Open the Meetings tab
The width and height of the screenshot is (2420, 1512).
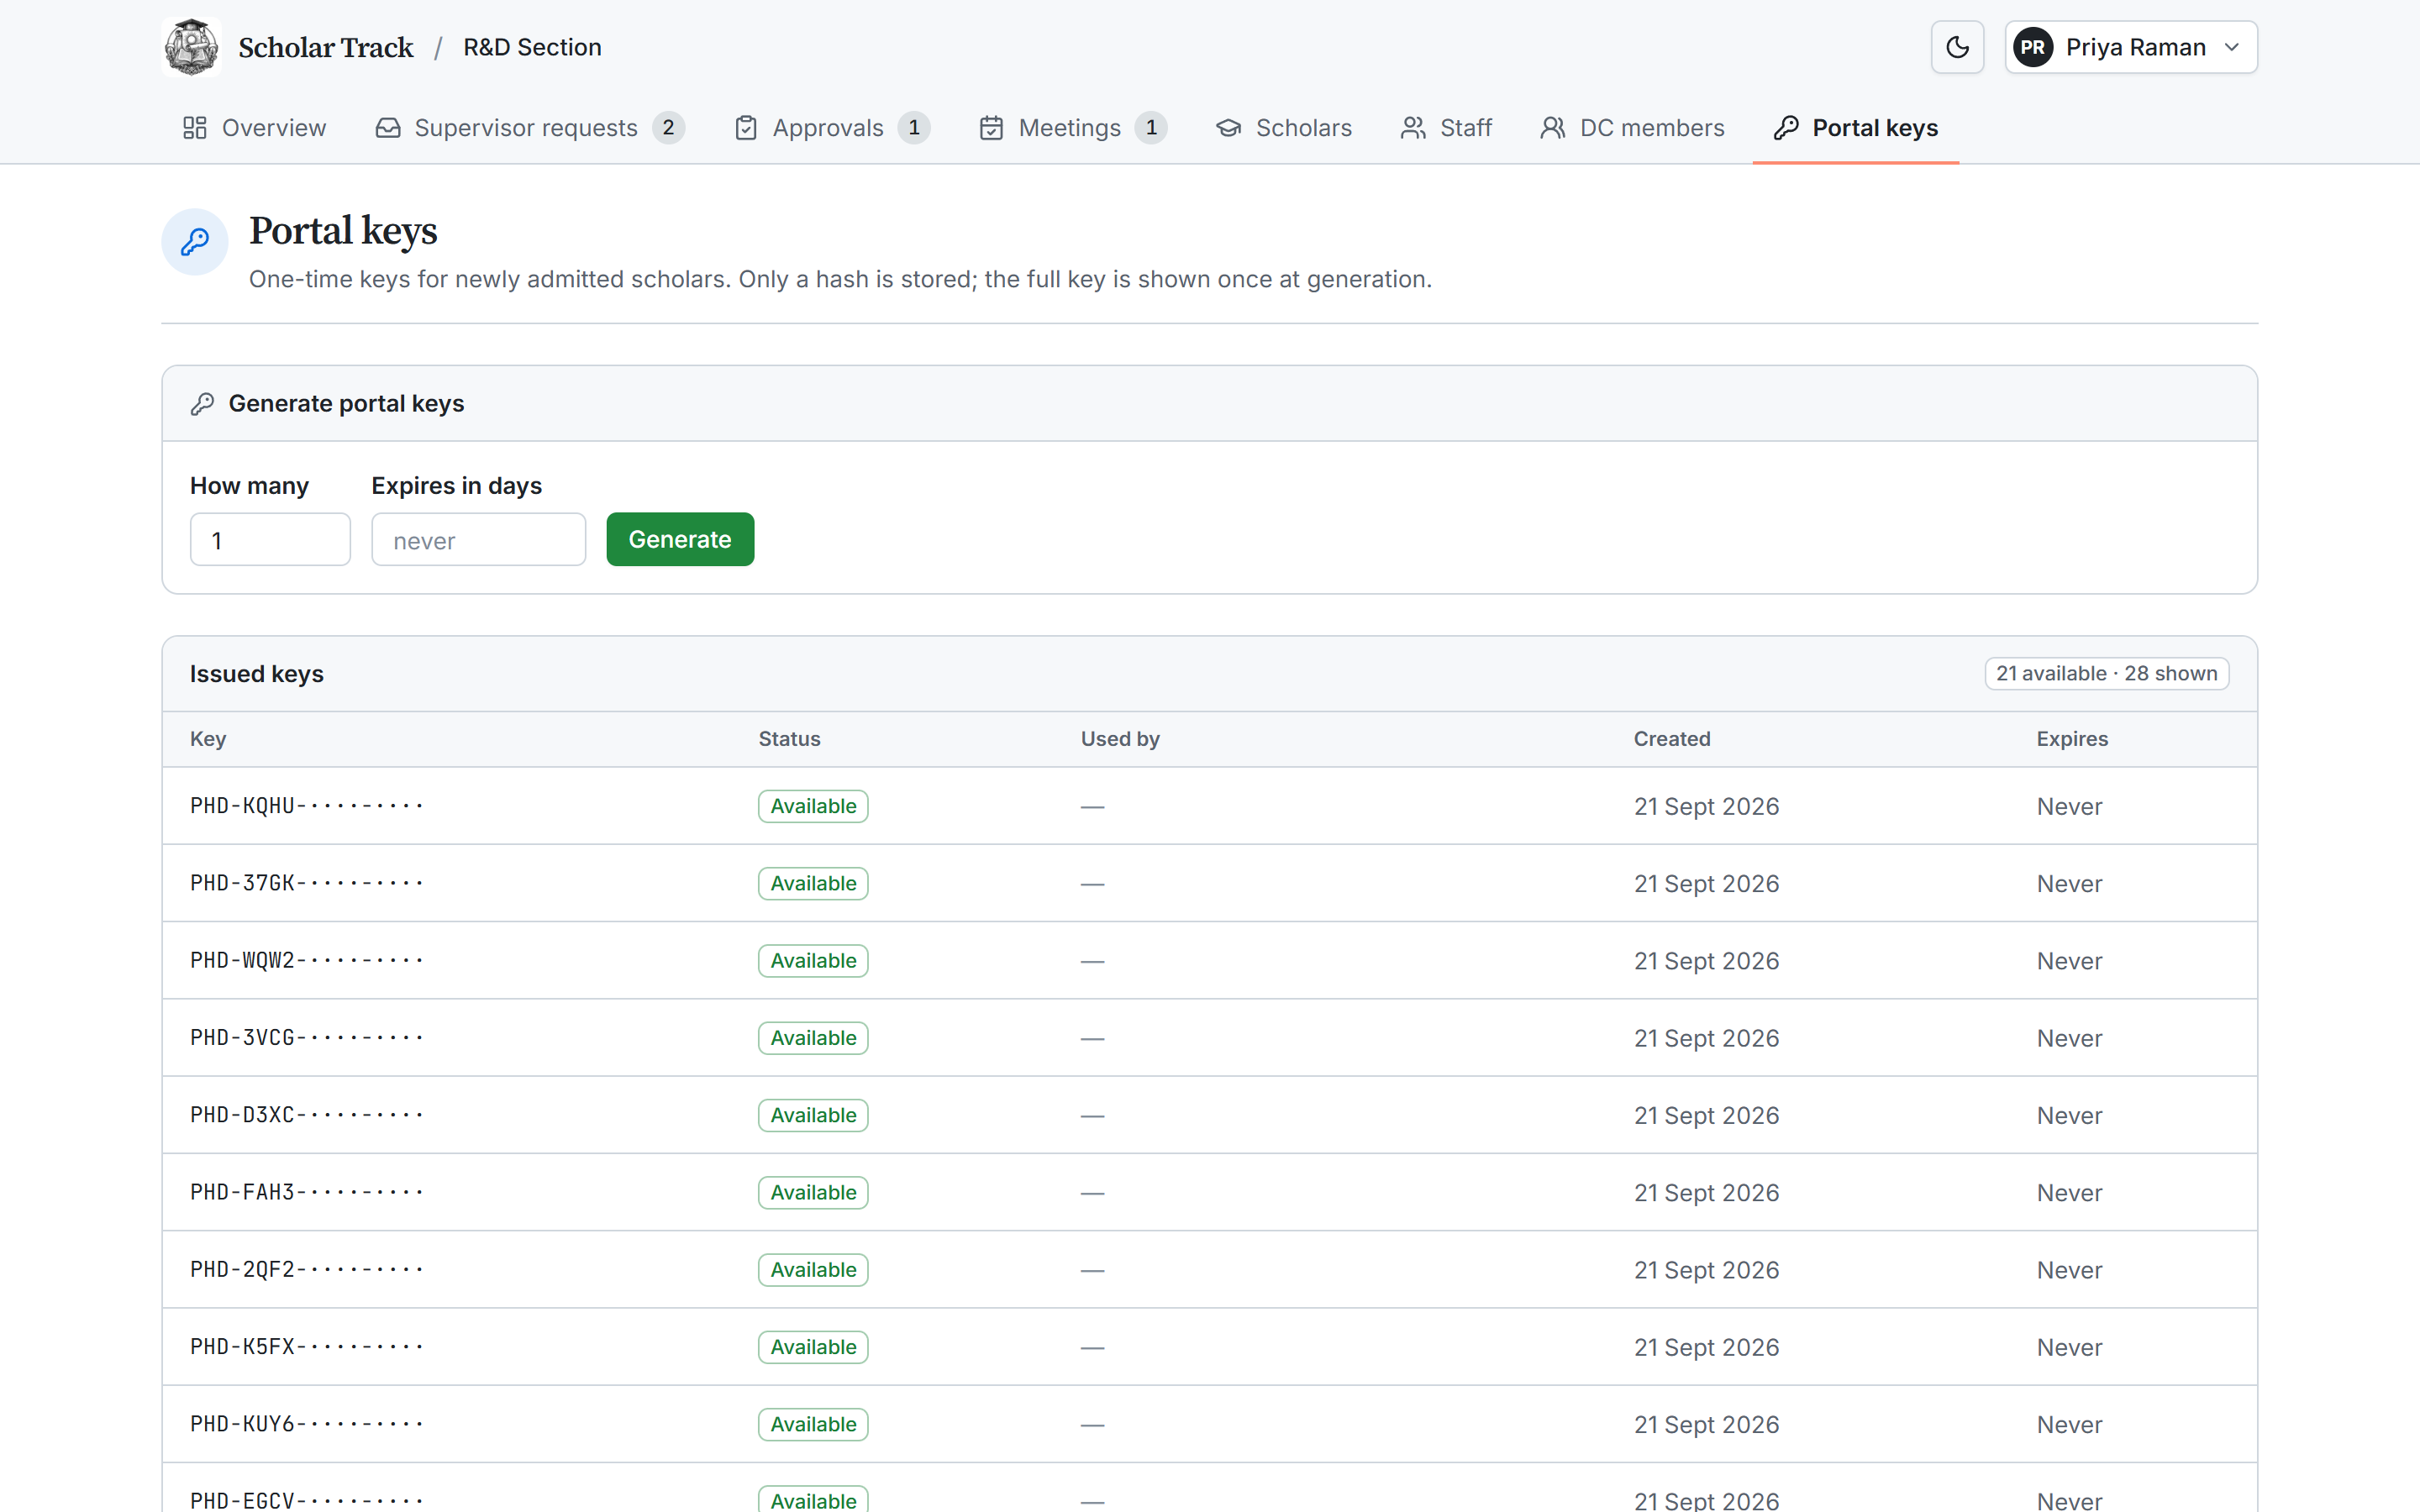click(x=1073, y=128)
